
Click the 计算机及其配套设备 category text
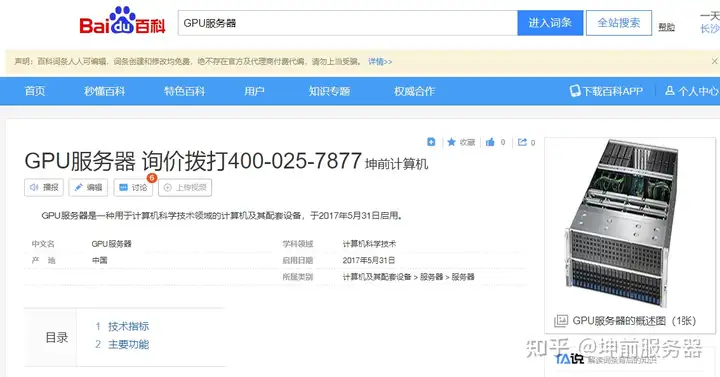click(x=377, y=277)
